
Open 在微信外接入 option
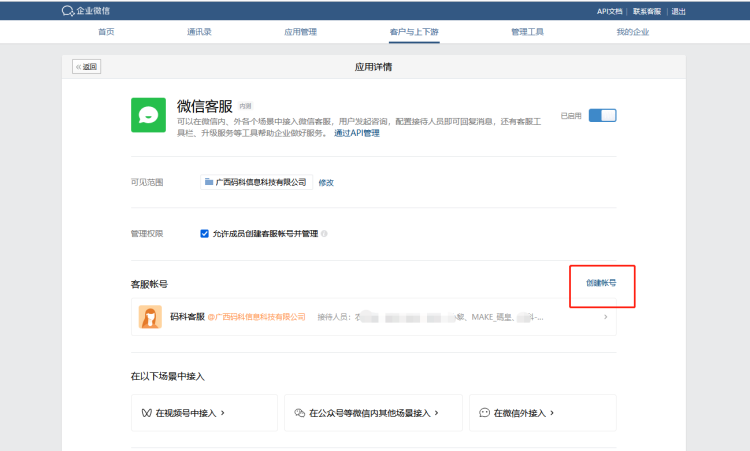point(543,413)
